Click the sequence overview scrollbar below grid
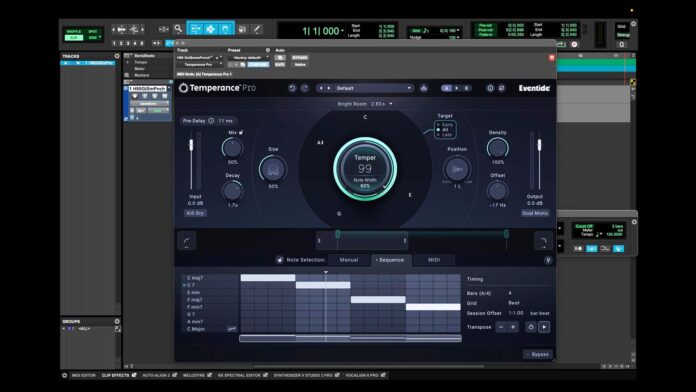This screenshot has width=696, height=392. point(350,339)
